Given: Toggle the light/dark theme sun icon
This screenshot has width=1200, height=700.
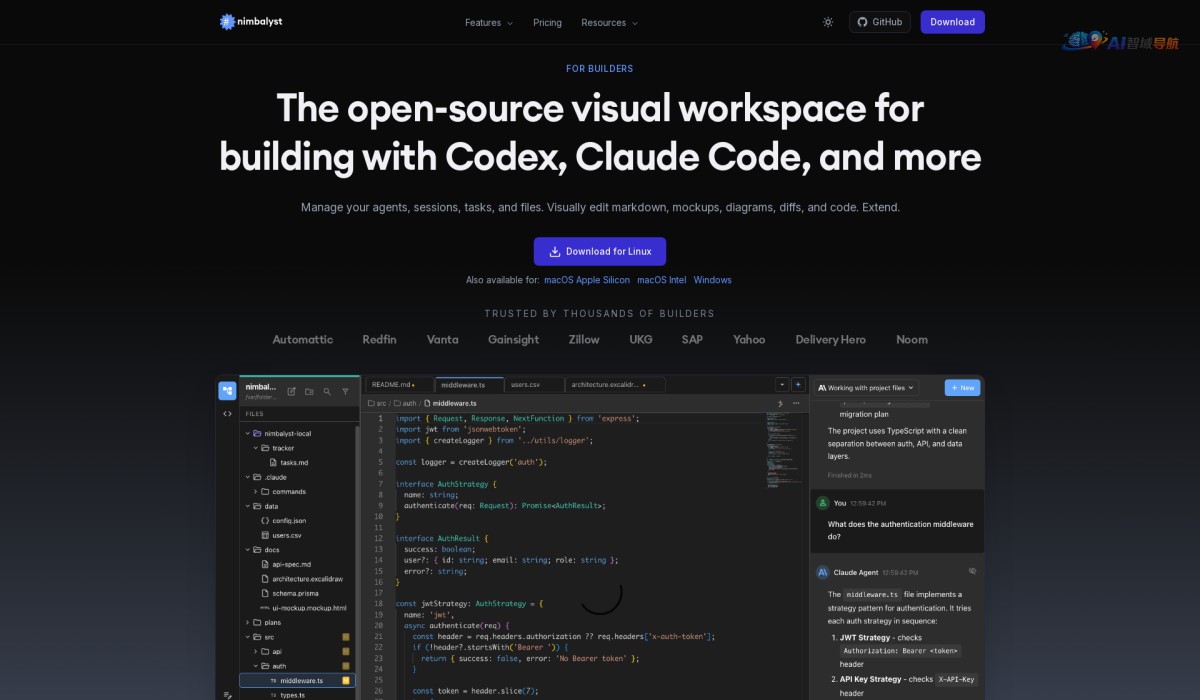Looking at the screenshot, I should [828, 22].
